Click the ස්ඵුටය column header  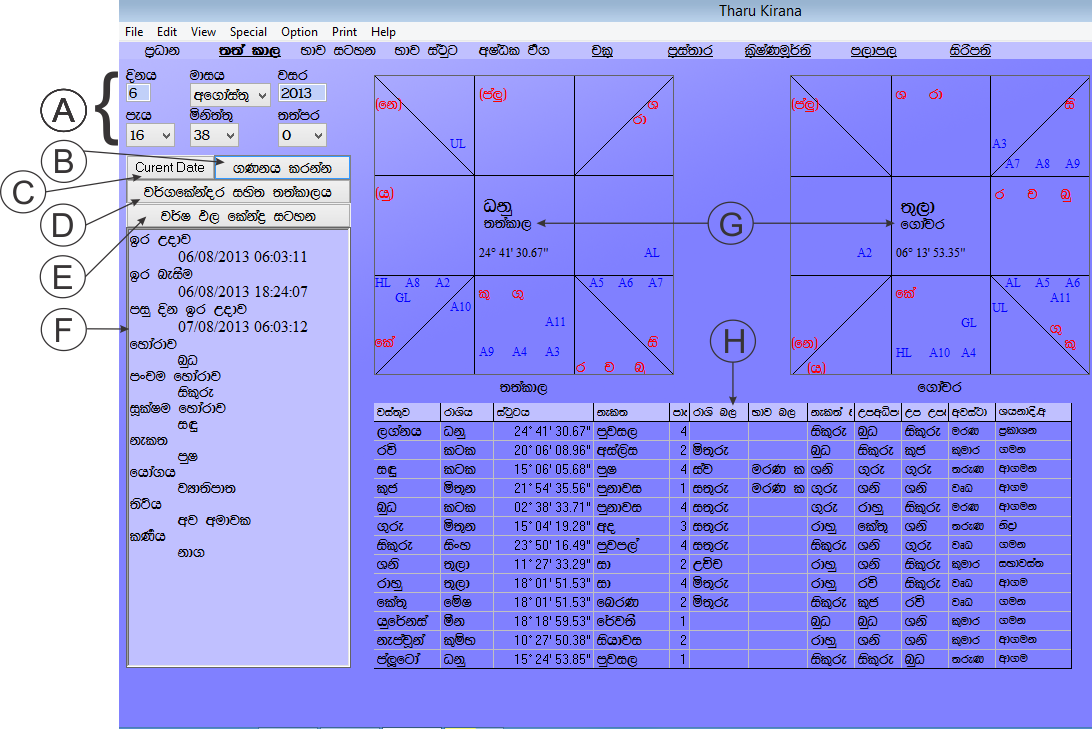[x=543, y=412]
